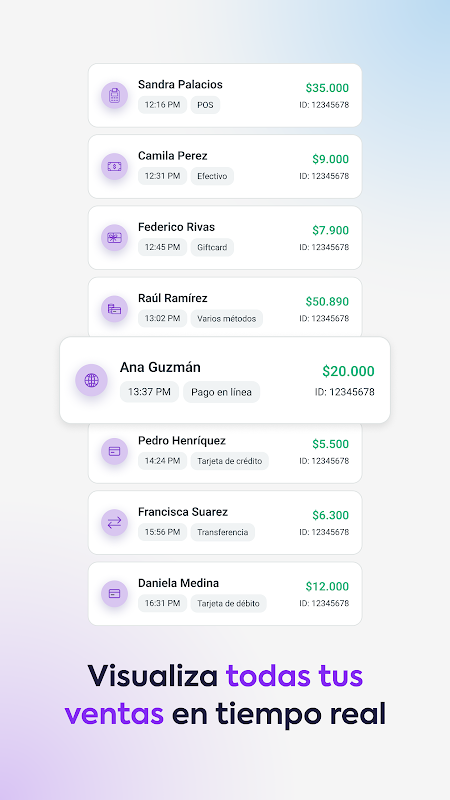Click the multiple-methods icon beside Raúl Ramírez
This screenshot has width=450, height=800.
pyautogui.click(x=114, y=309)
